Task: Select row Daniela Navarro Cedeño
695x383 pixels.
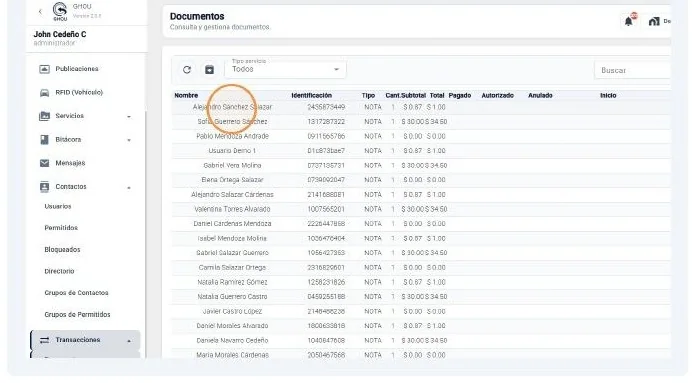Action: pyautogui.click(x=421, y=340)
